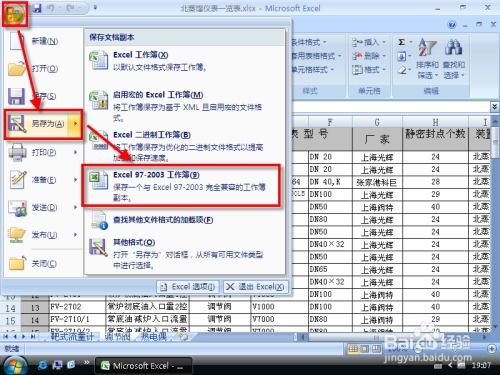The width and height of the screenshot is (500, 375).
Task: Save as Excel 工作簿(X) default format
Action: [x=185, y=61]
